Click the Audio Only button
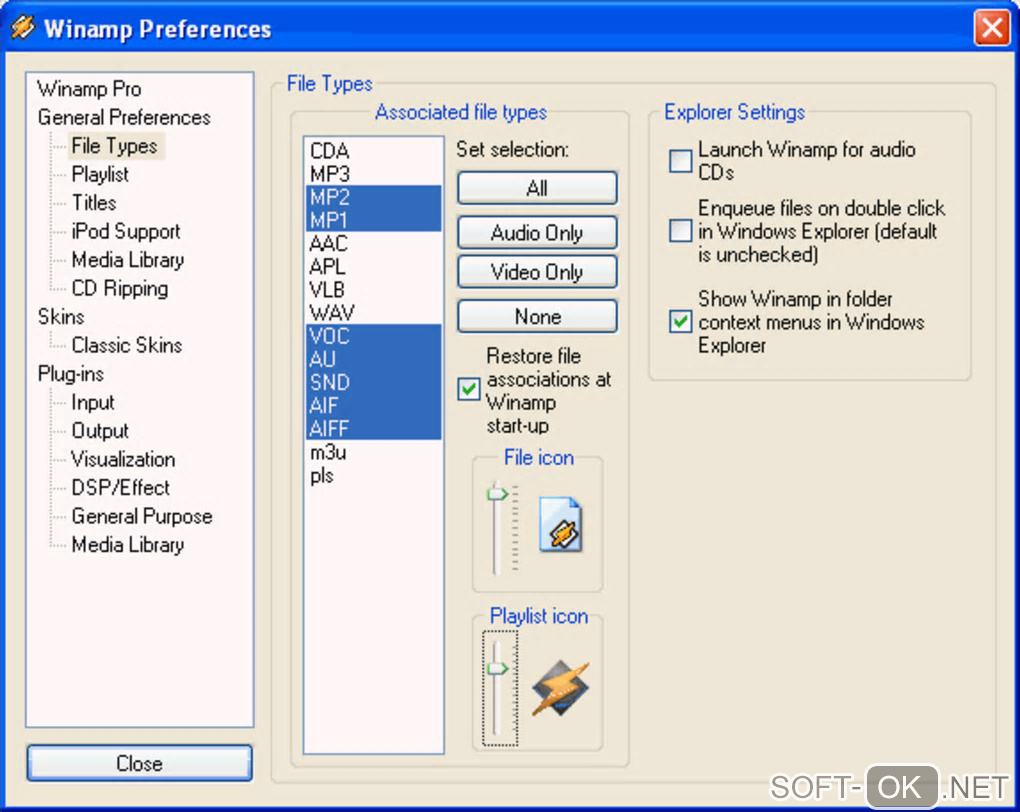The width and height of the screenshot is (1020, 812). click(537, 232)
